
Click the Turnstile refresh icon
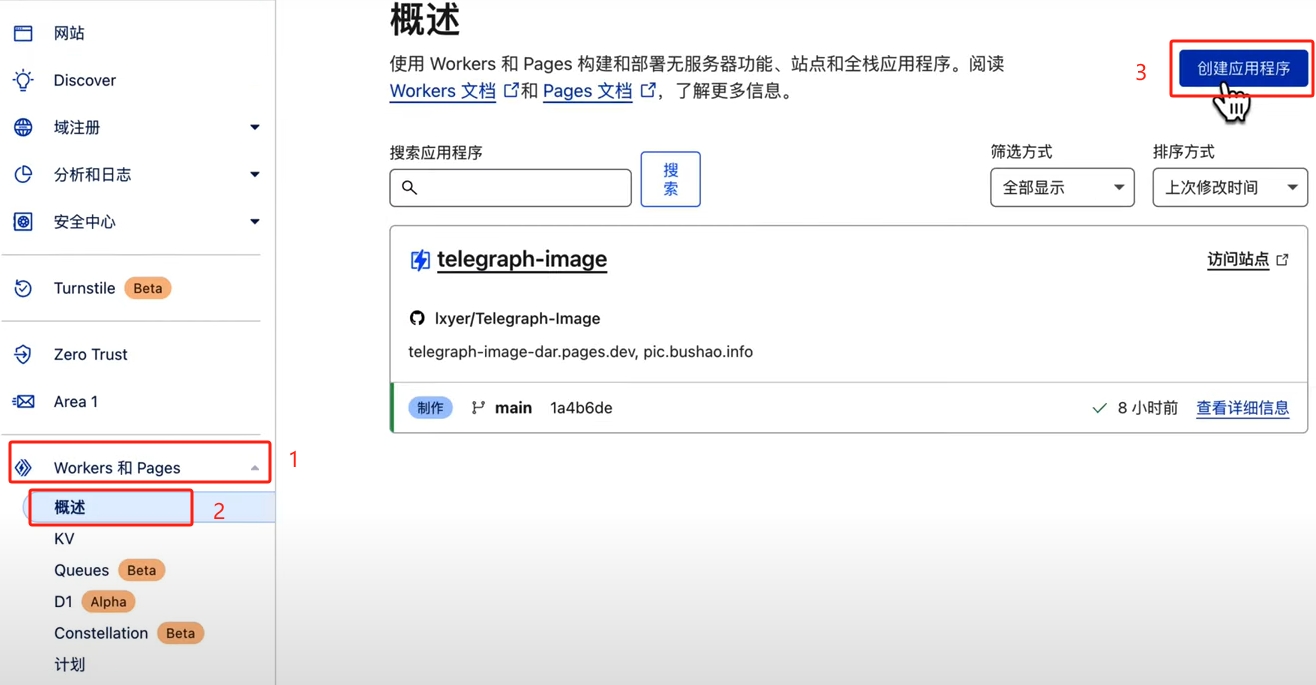coord(23,288)
